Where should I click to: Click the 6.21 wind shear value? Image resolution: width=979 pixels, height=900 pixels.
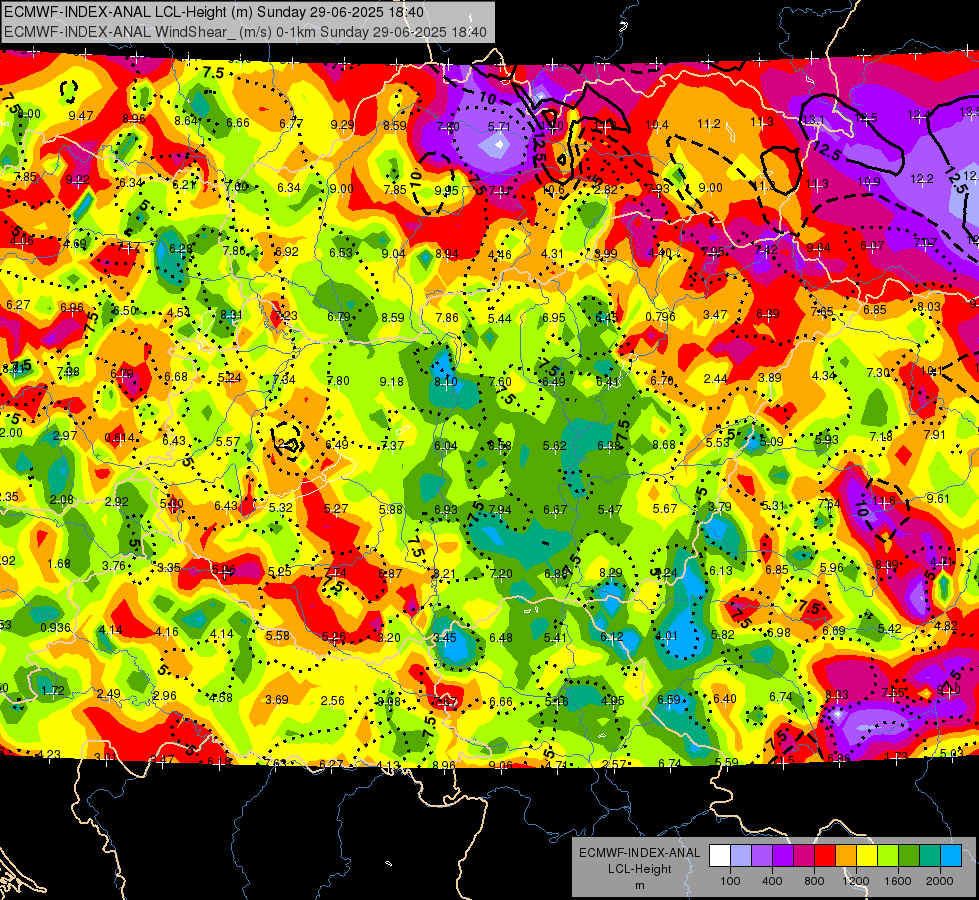coord(184,184)
